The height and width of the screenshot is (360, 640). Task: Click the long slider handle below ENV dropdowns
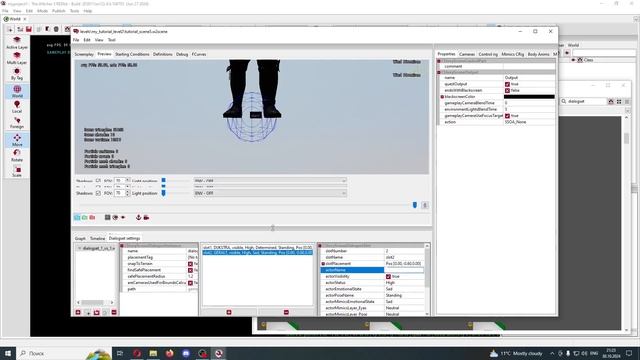[415, 205]
